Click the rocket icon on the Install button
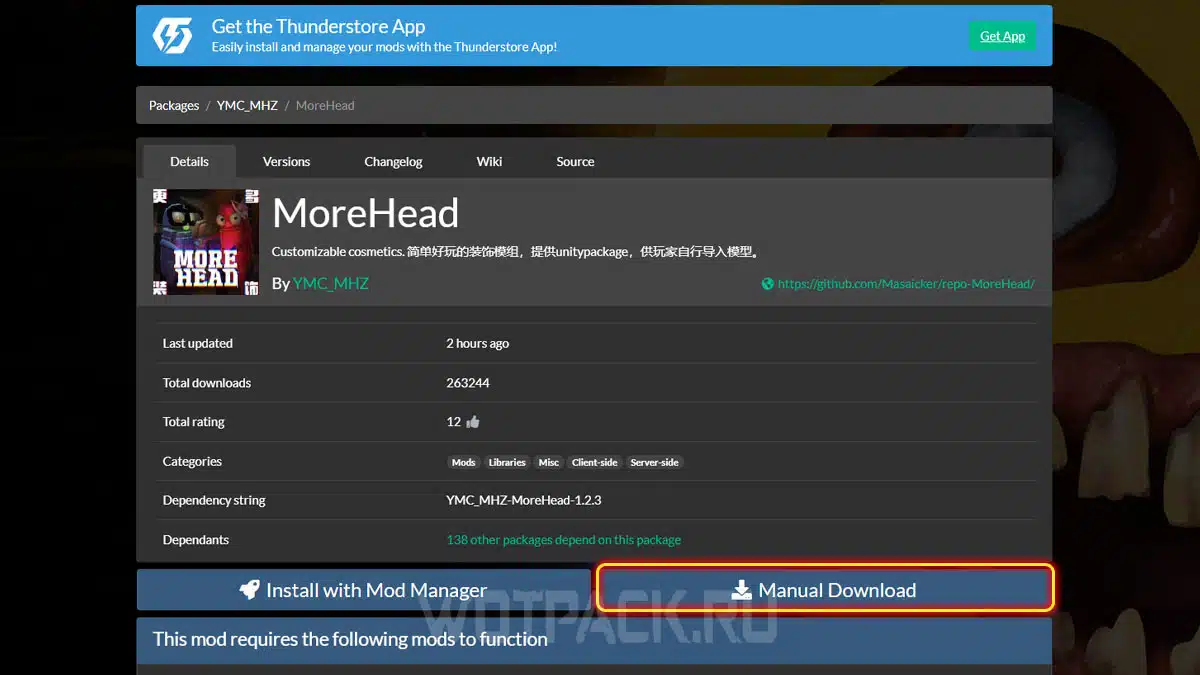 pyautogui.click(x=250, y=590)
